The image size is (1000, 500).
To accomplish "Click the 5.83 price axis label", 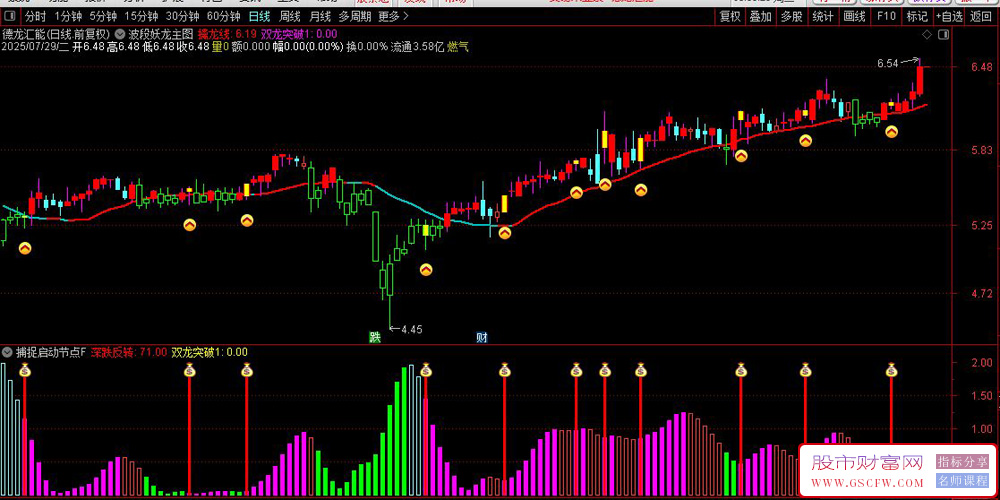I will tap(980, 150).
